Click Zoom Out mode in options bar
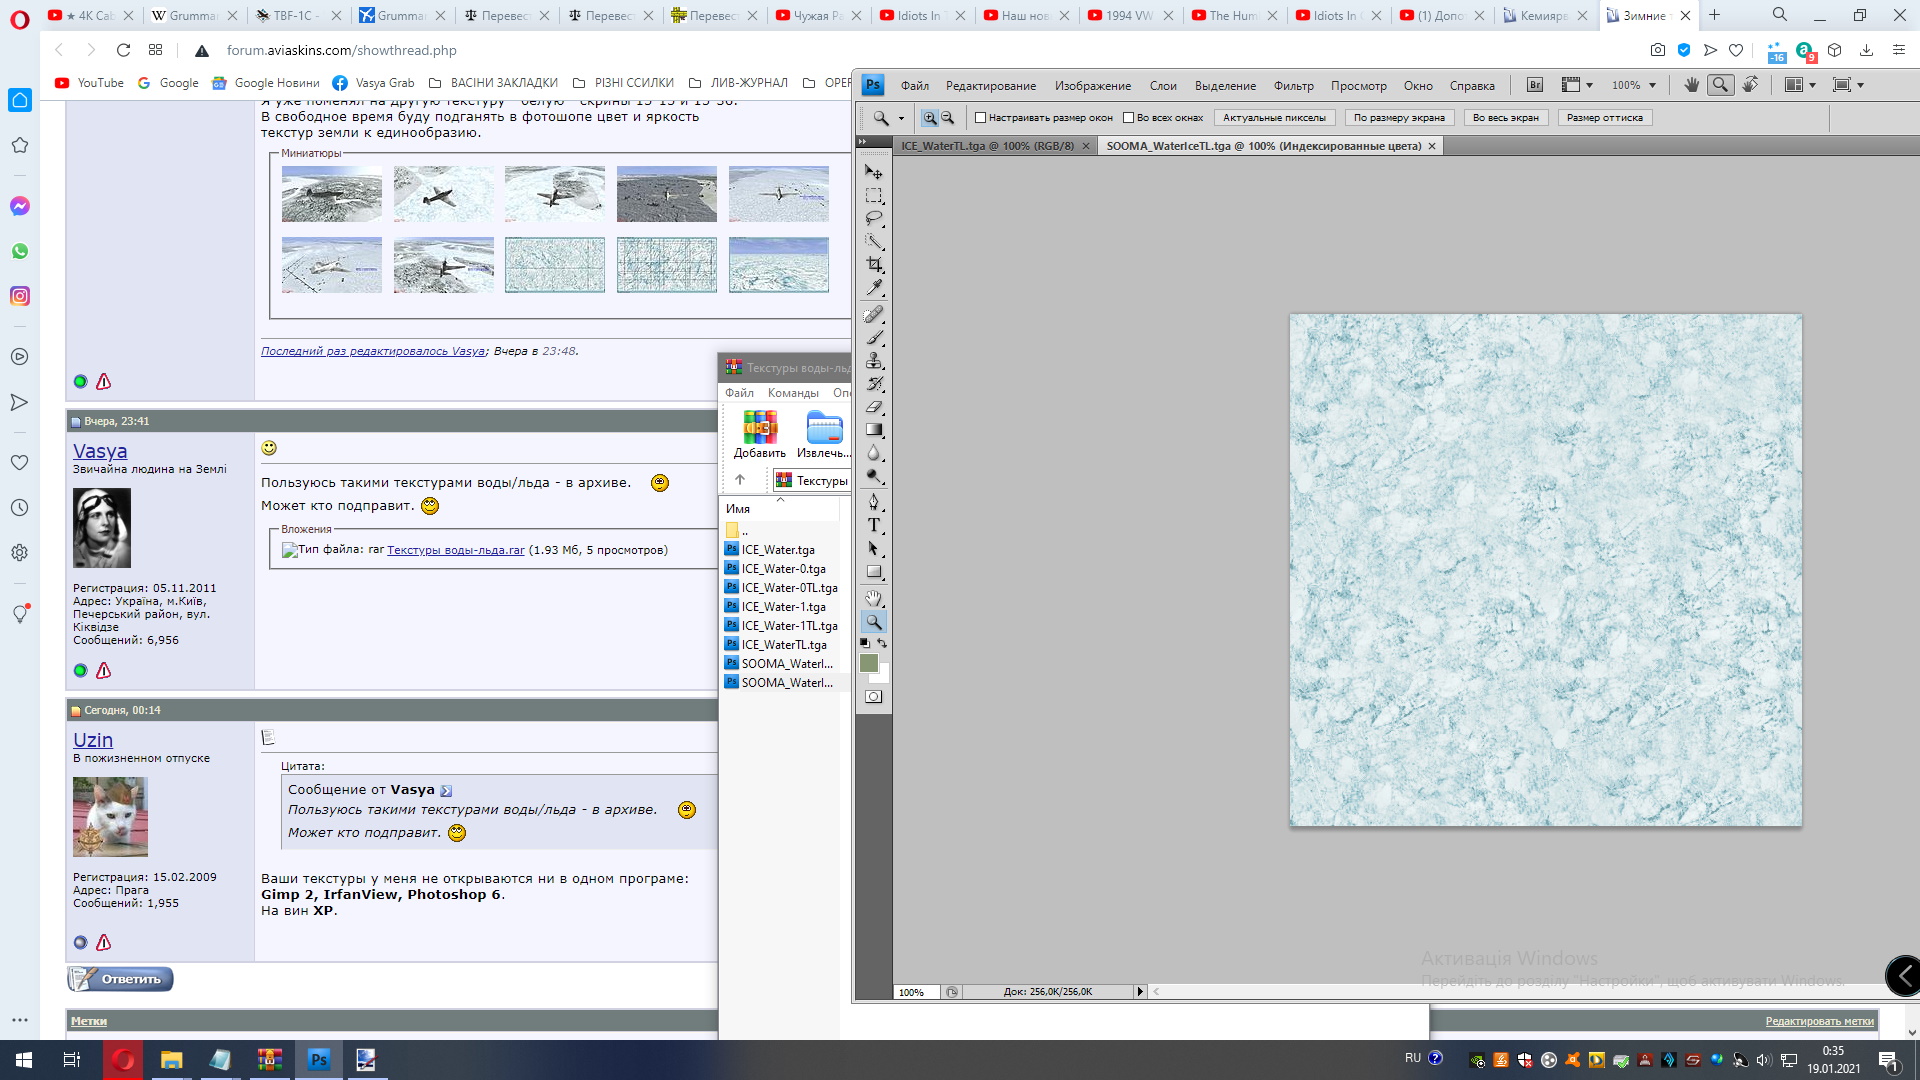This screenshot has height=1080, width=1920. pyautogui.click(x=947, y=118)
